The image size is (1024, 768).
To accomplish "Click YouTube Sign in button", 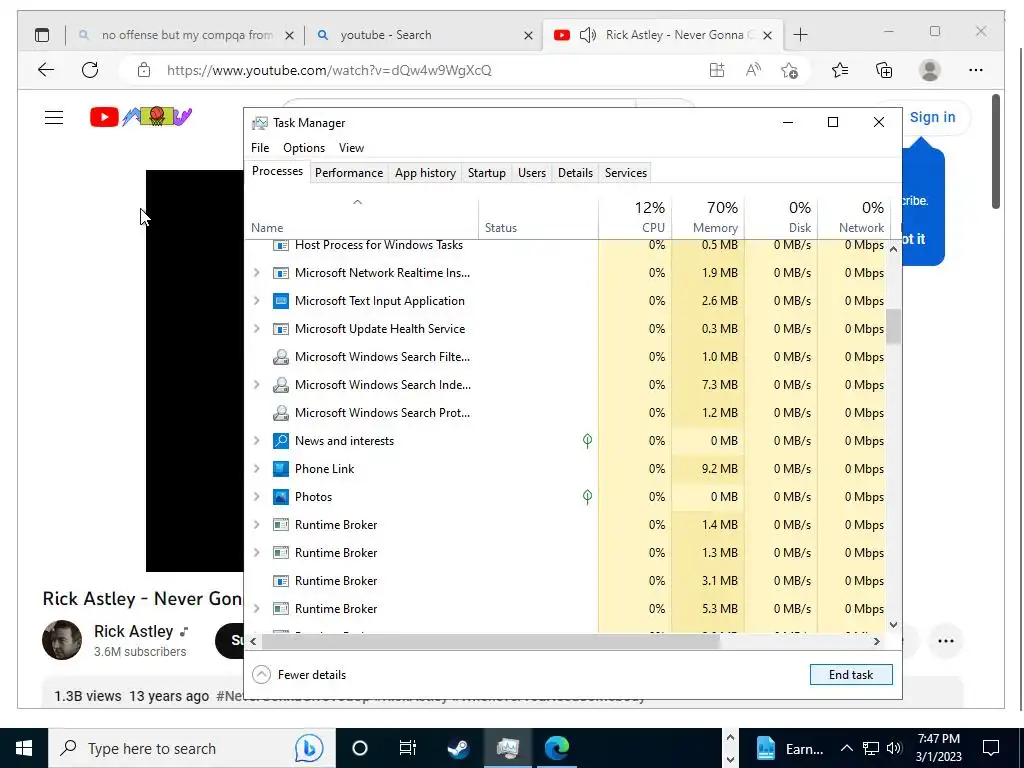I will 932,118.
